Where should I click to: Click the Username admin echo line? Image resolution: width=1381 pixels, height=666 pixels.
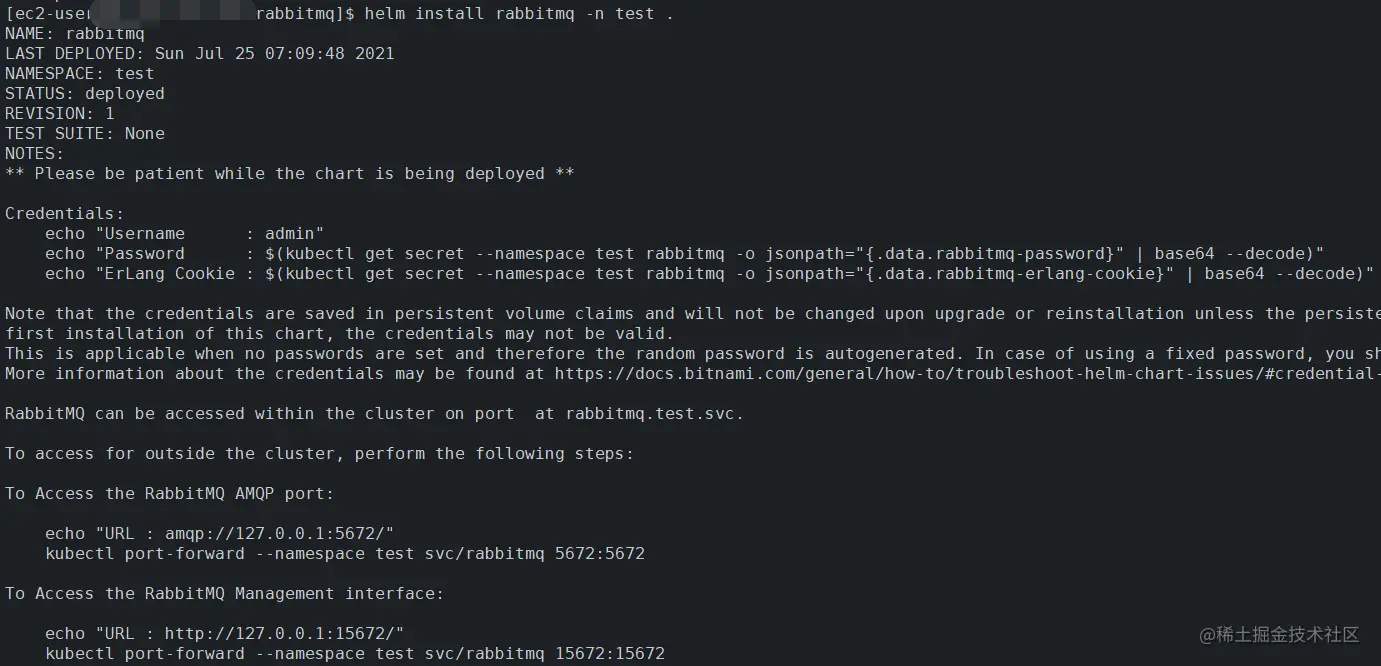click(x=185, y=233)
